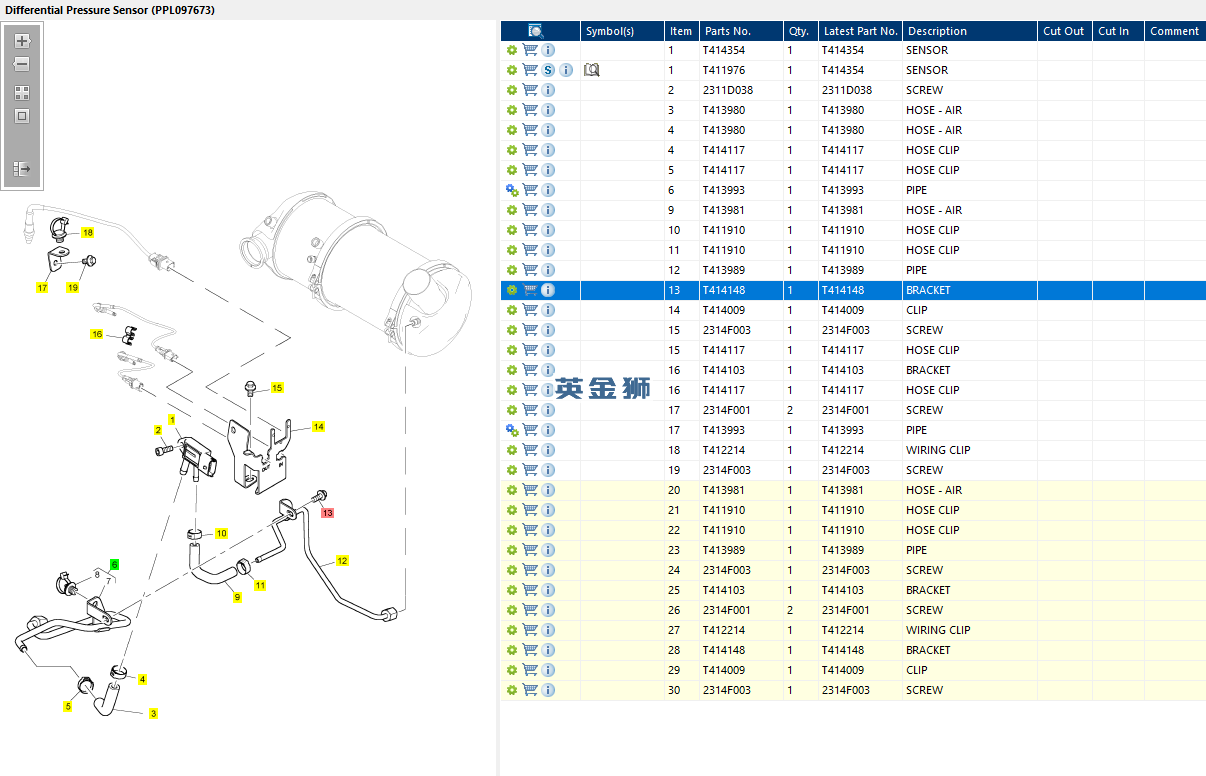
Task: Click the PIPE description for item 6
Action: pos(916,190)
